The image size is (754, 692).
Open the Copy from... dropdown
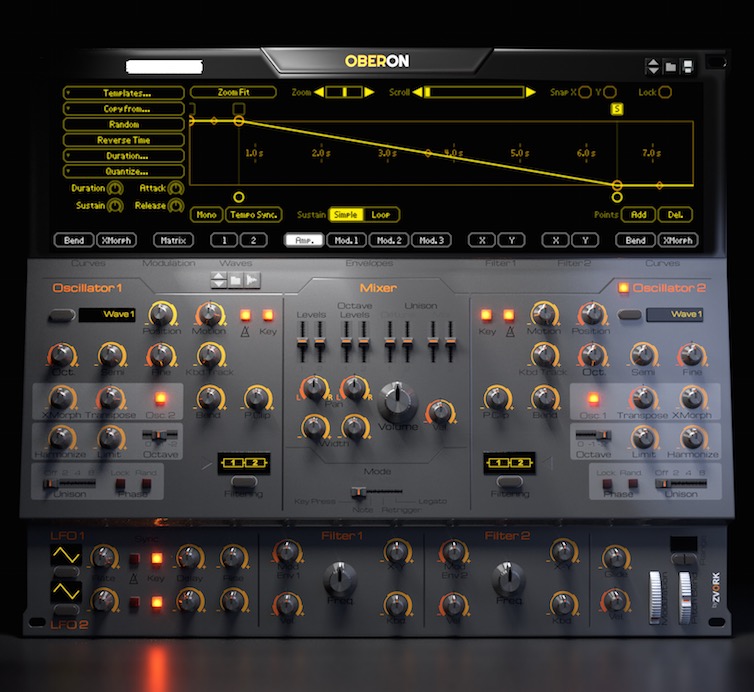pos(124,109)
